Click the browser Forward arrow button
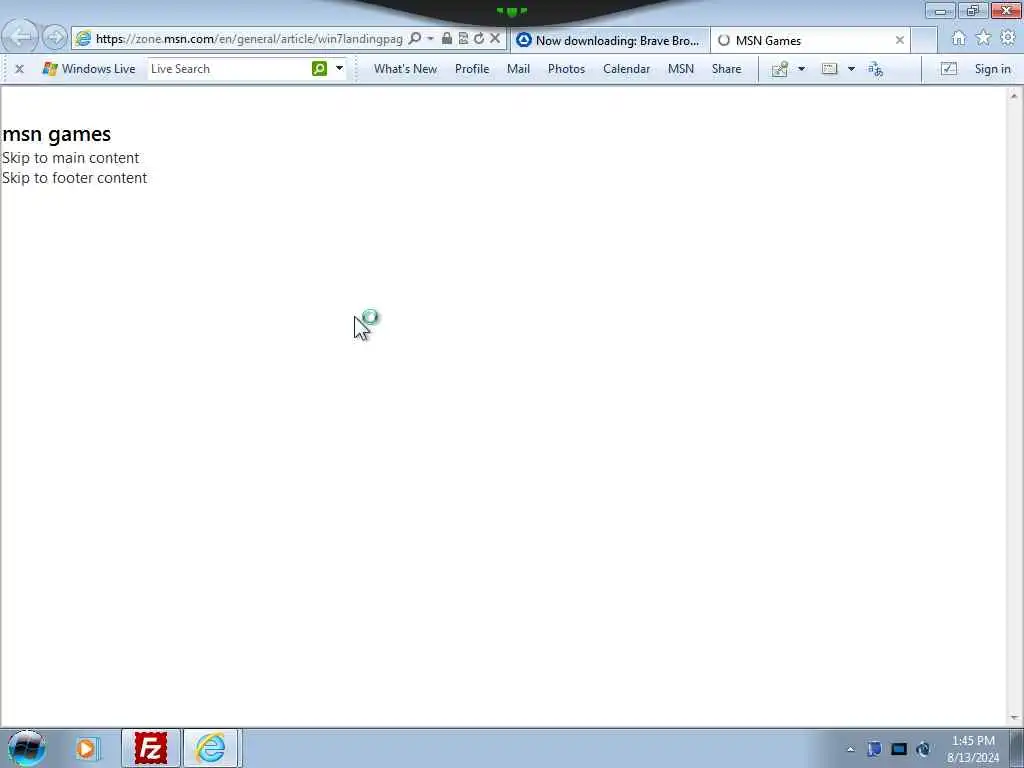Screen dimensions: 1024x768 [55, 38]
